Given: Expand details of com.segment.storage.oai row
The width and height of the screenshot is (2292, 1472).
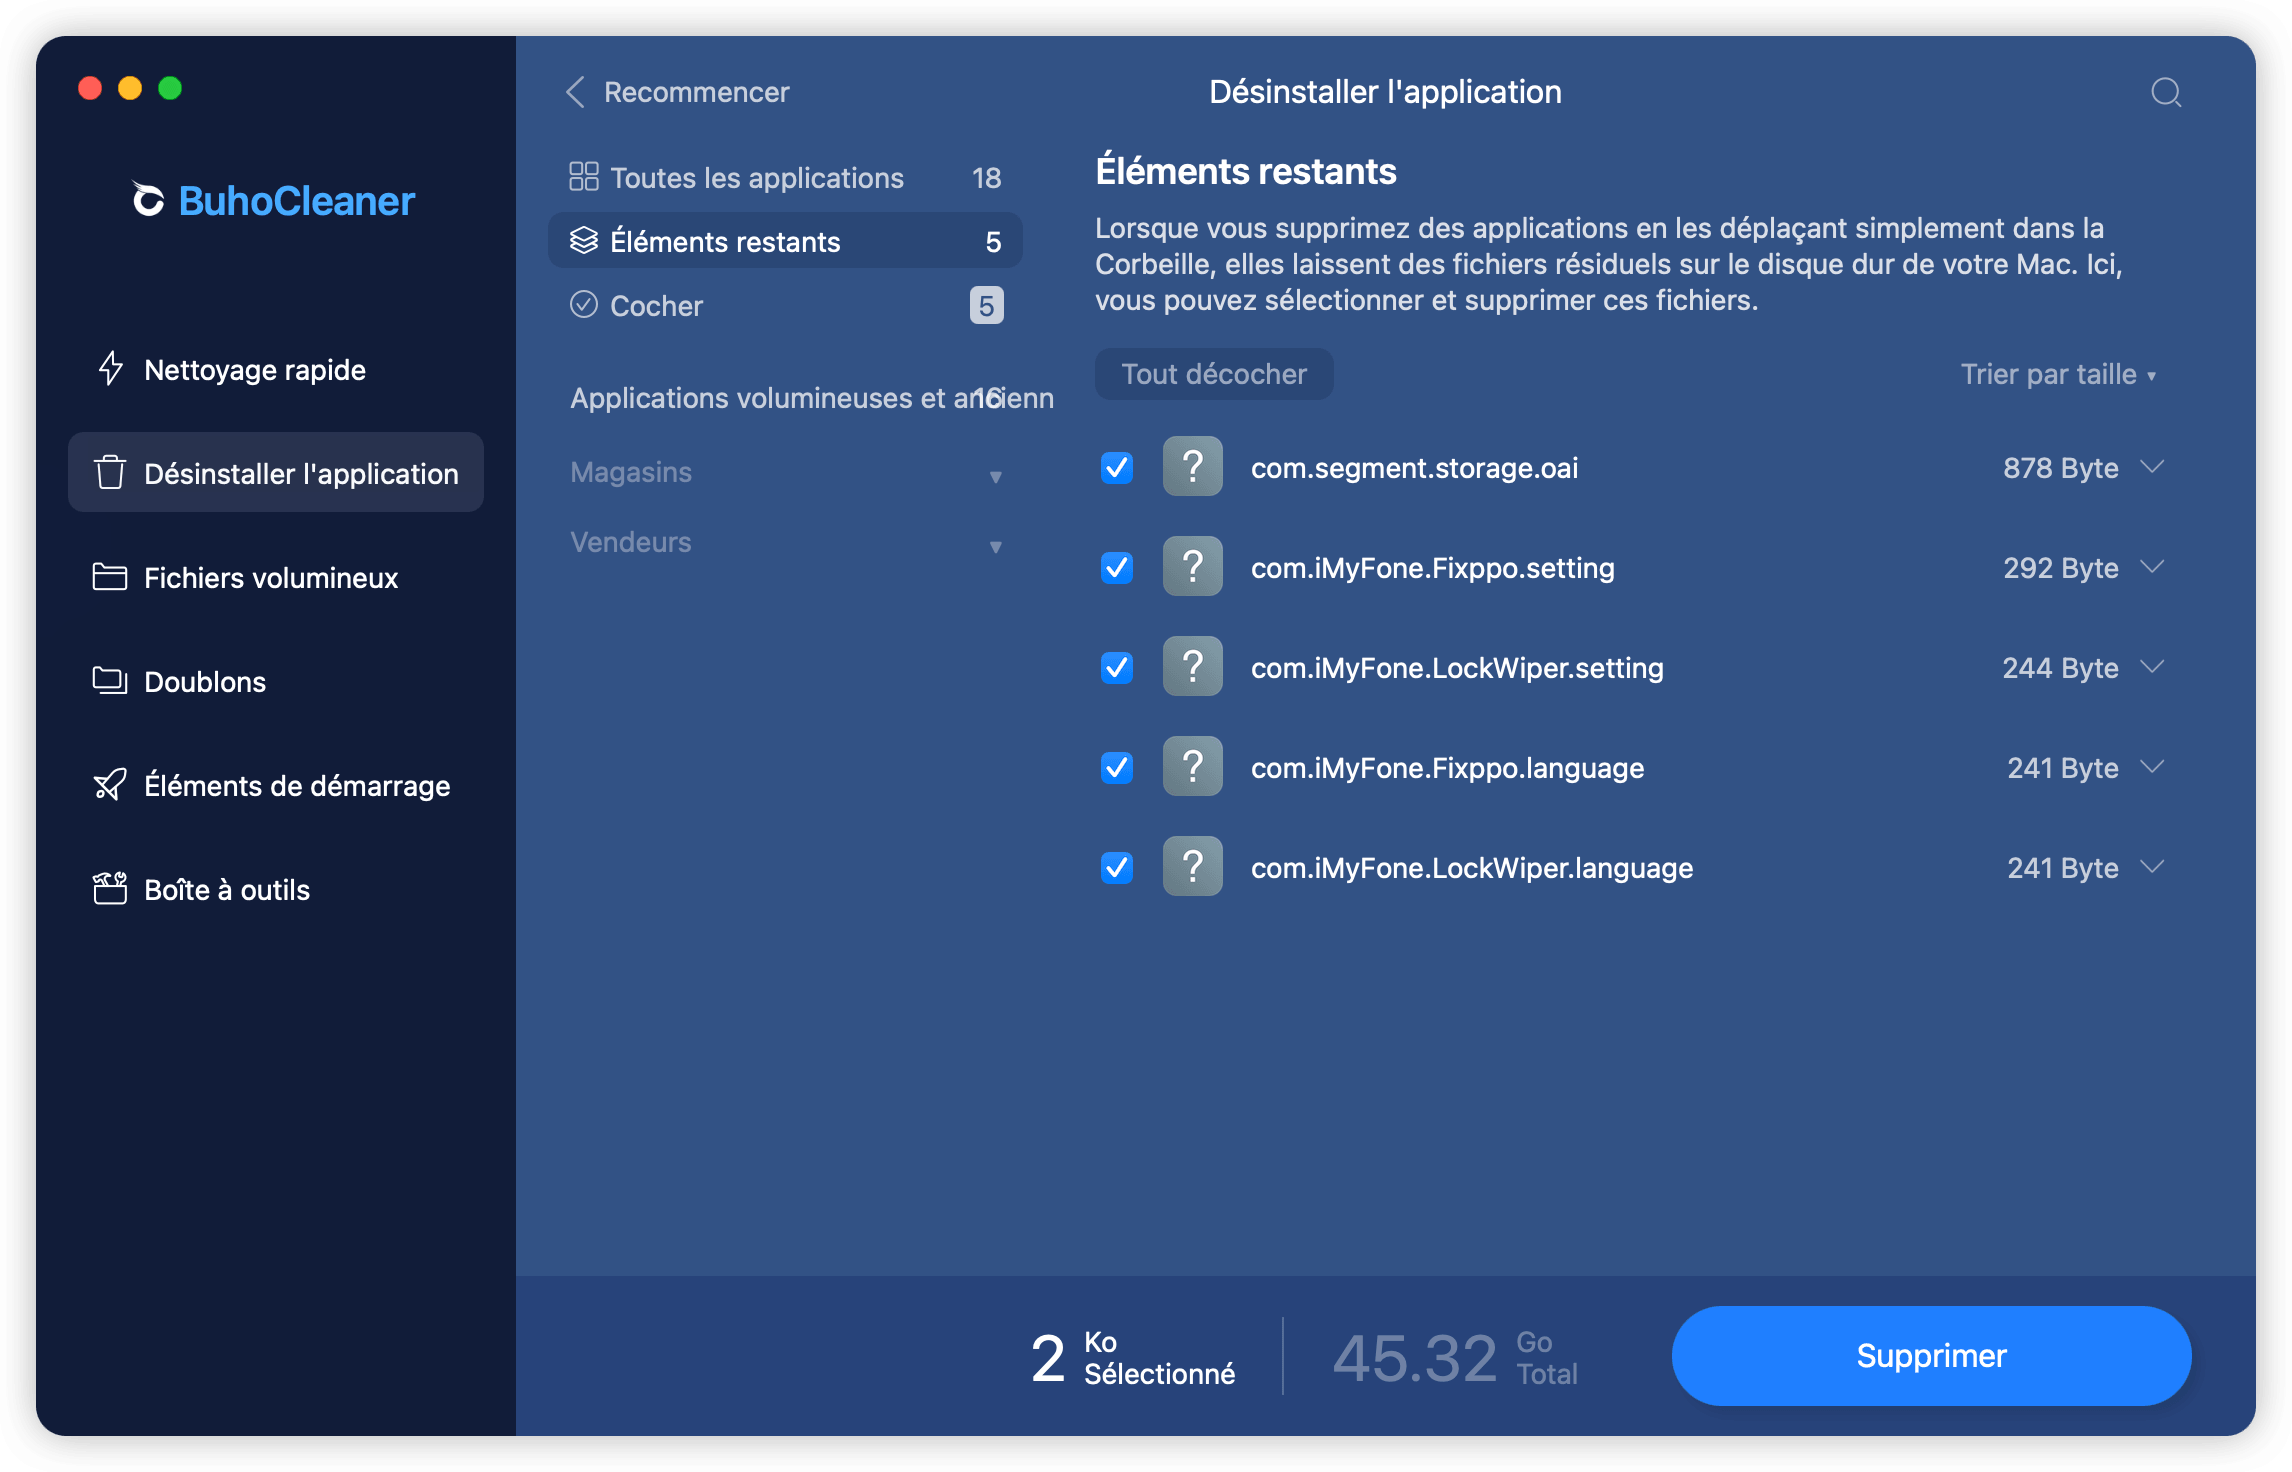Looking at the screenshot, I should click(2152, 467).
